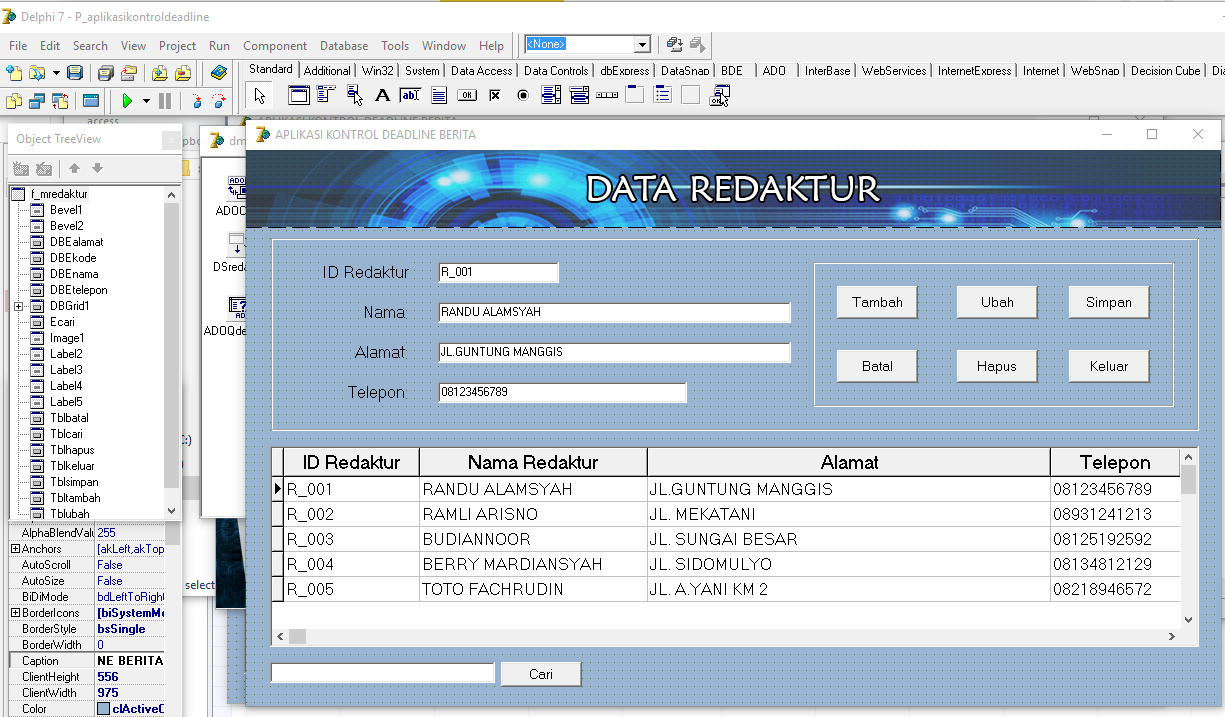Click the New Form toolbar icon
Screen dimensions: 1225x717
pyautogui.click(x=90, y=101)
